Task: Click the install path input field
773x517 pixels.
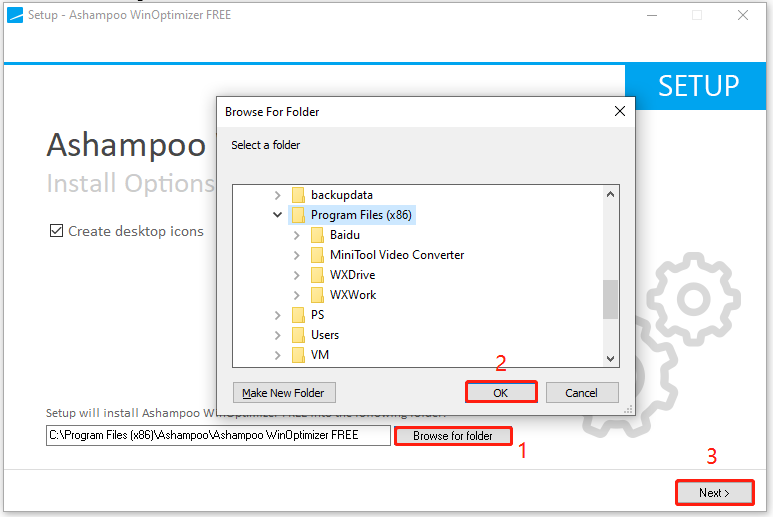Action: [x=218, y=436]
